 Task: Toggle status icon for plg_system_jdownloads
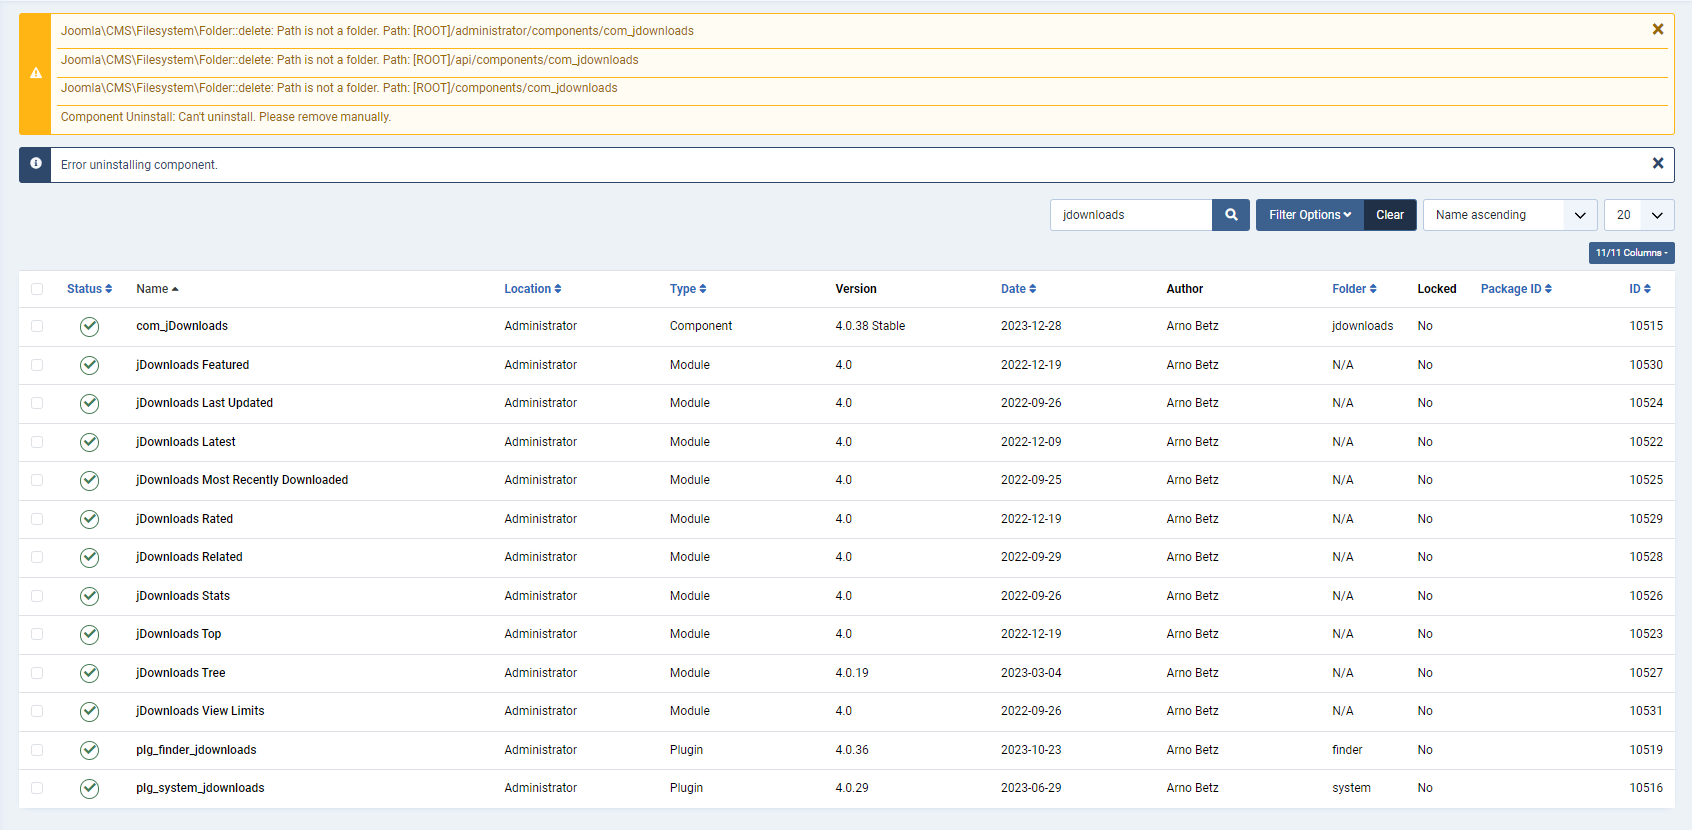(x=89, y=788)
